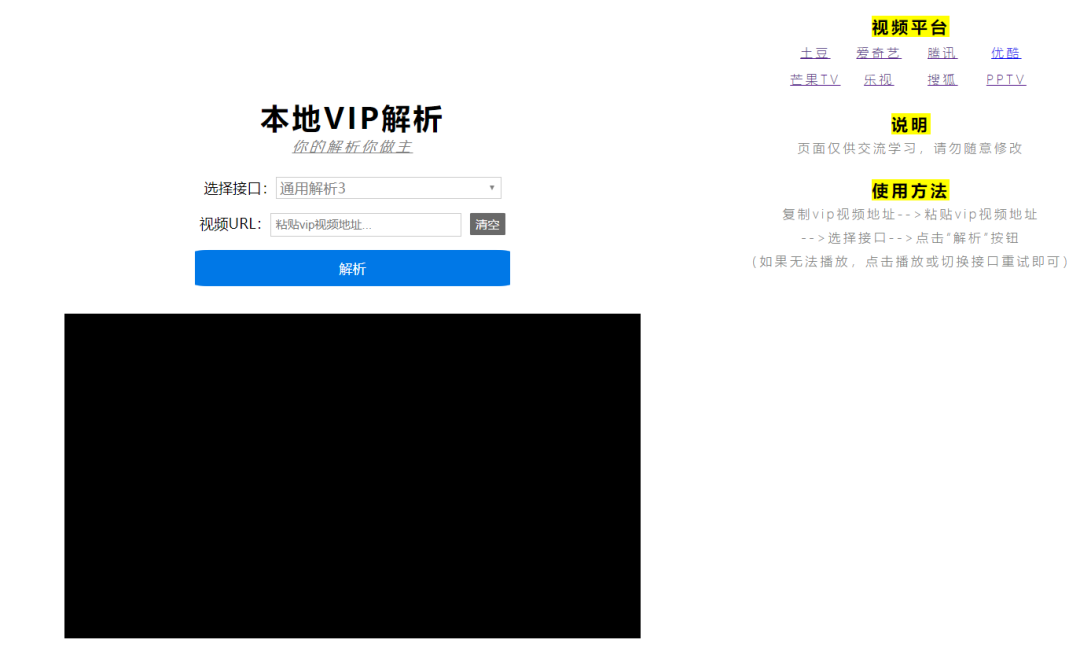Click the 视频URL input field
Screen dimensions: 1080x647
click(x=365, y=225)
